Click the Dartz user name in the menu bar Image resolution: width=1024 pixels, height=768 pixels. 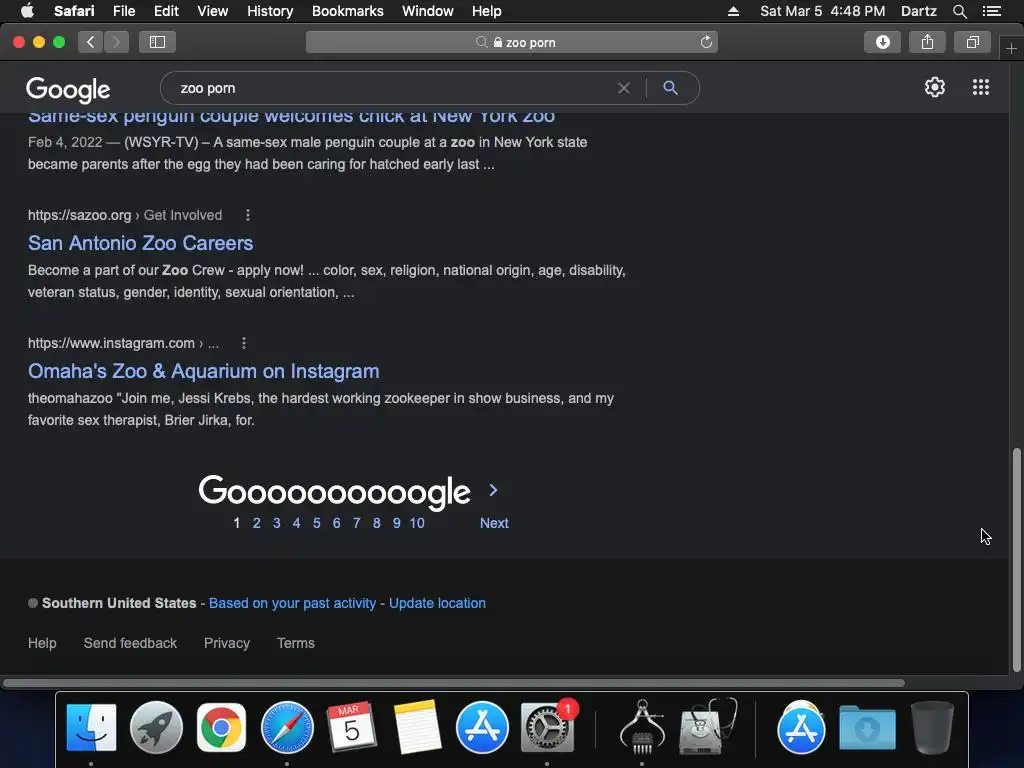tap(918, 11)
